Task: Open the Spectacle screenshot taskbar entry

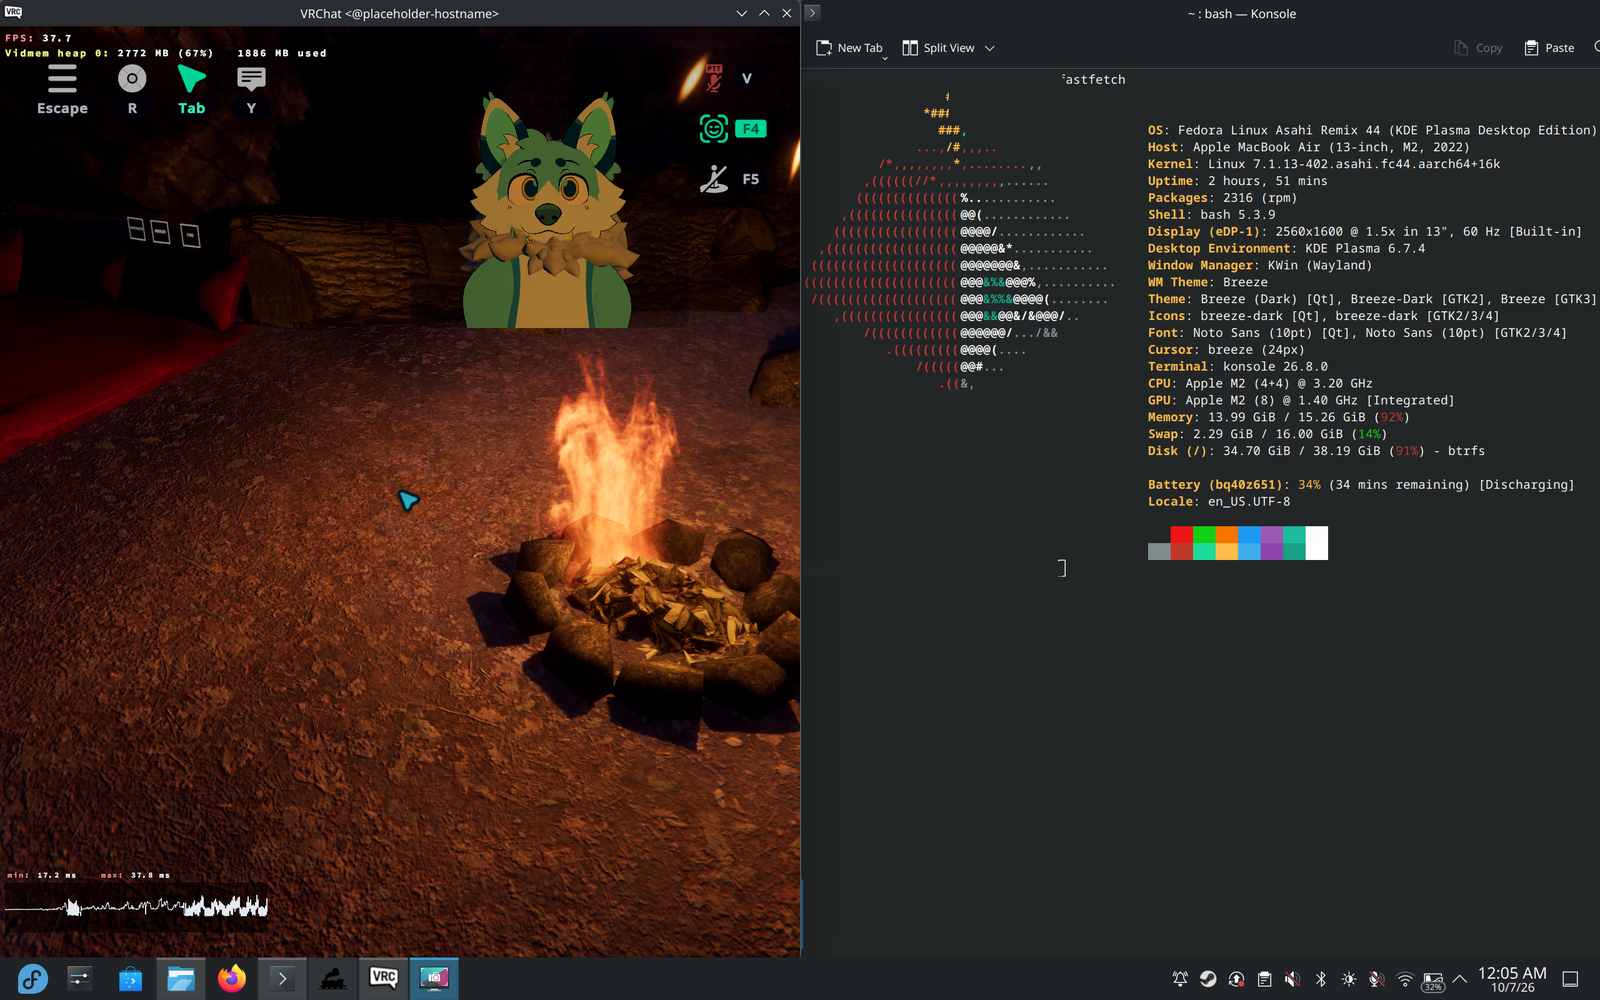Action: (434, 979)
